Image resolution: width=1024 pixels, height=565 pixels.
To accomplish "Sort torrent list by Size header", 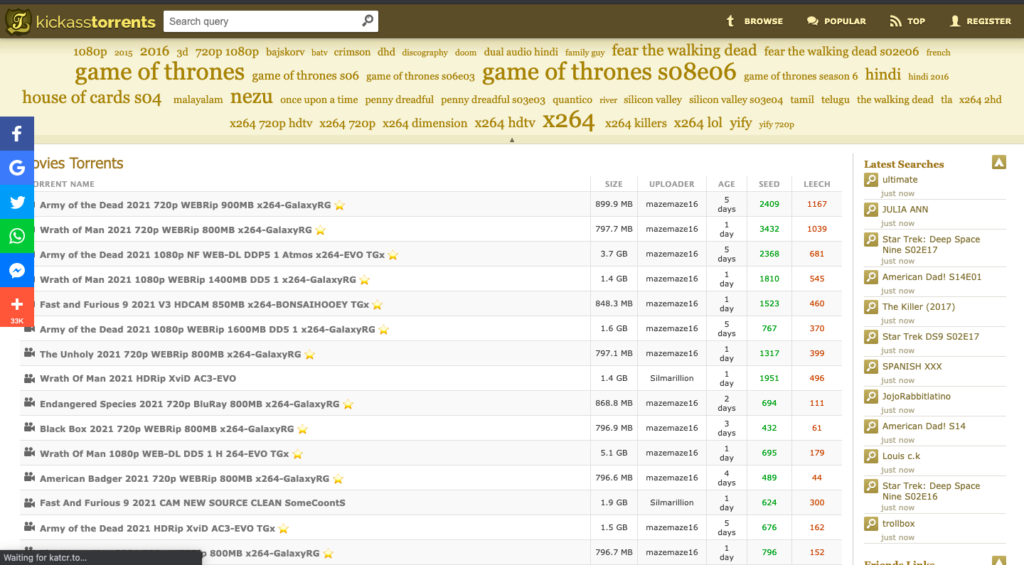I will (x=613, y=184).
